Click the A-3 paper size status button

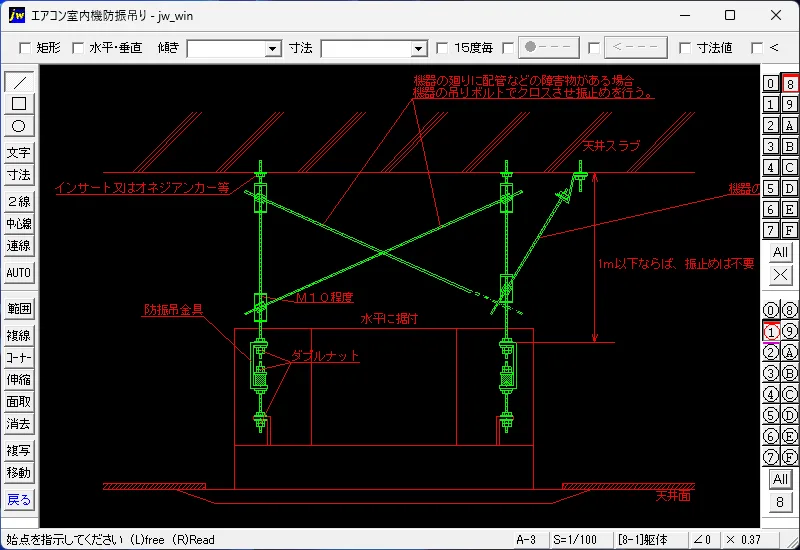point(530,540)
